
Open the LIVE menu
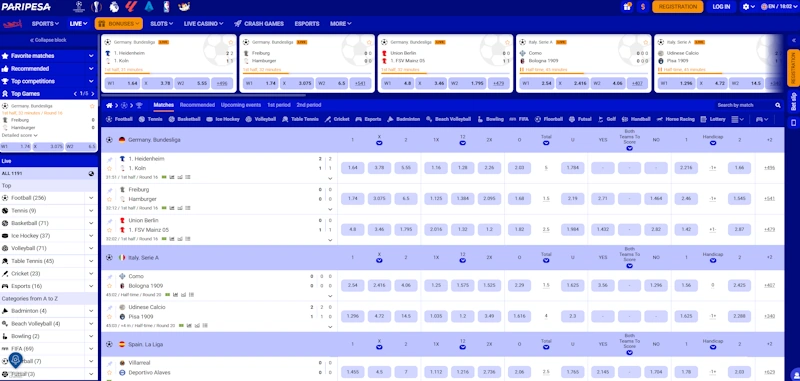tap(79, 23)
